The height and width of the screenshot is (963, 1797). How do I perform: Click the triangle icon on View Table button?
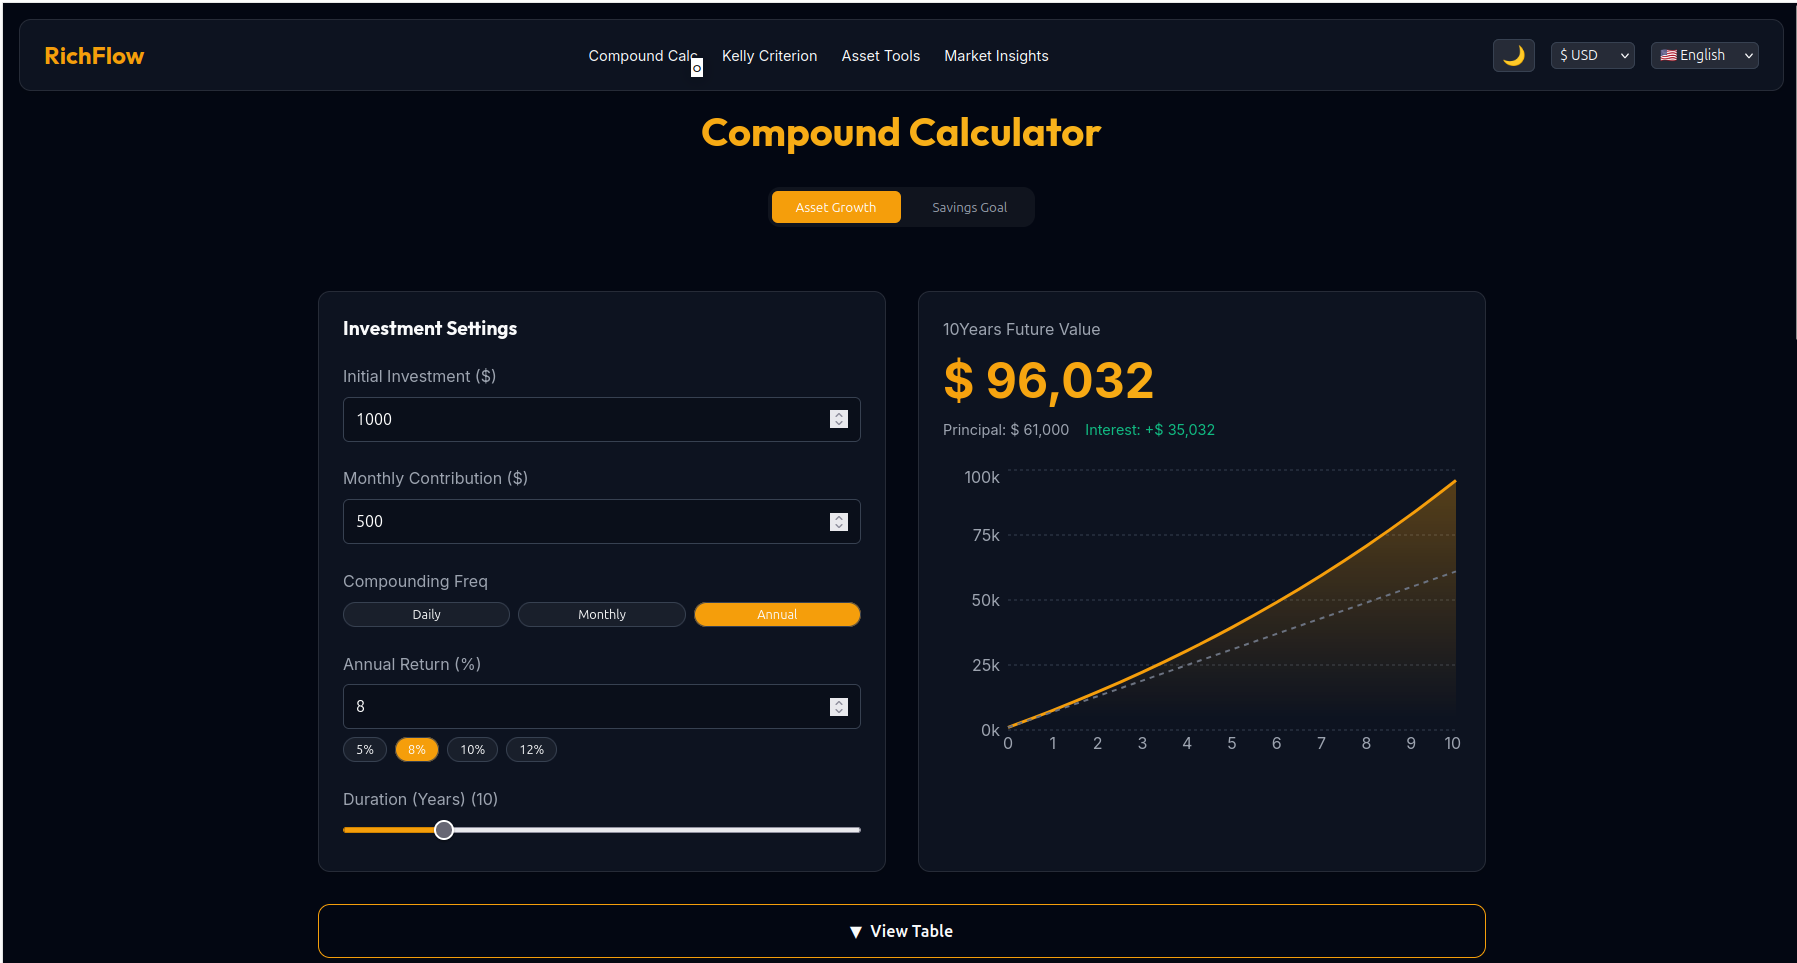coord(855,931)
